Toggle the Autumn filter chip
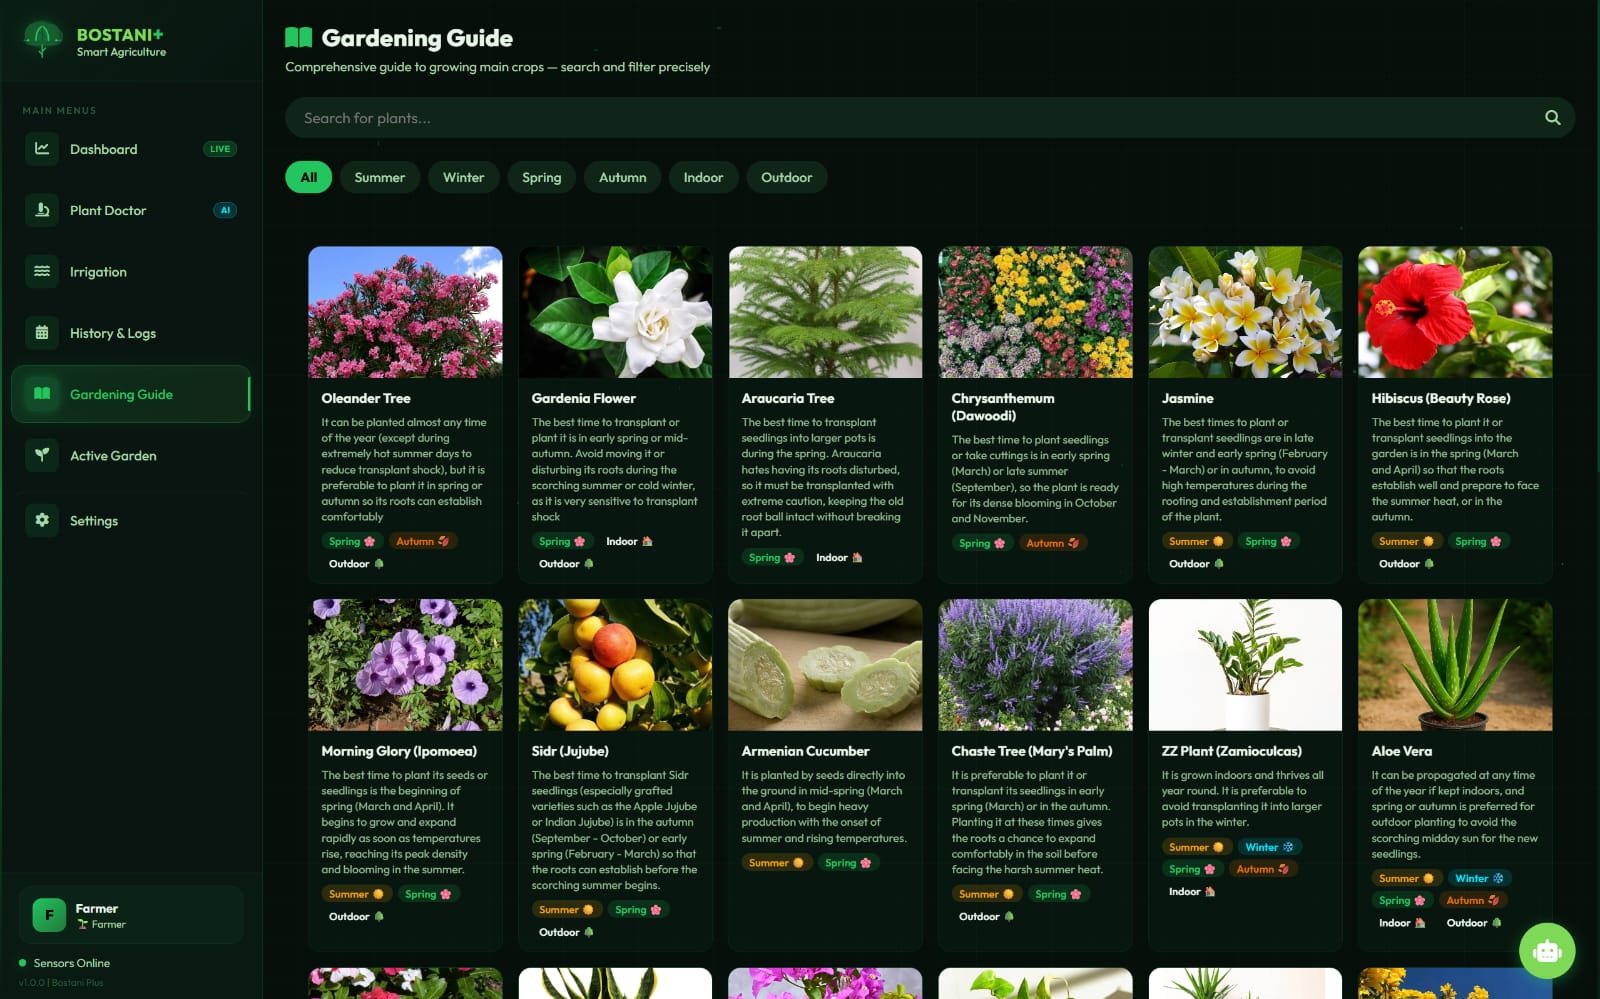 click(622, 177)
